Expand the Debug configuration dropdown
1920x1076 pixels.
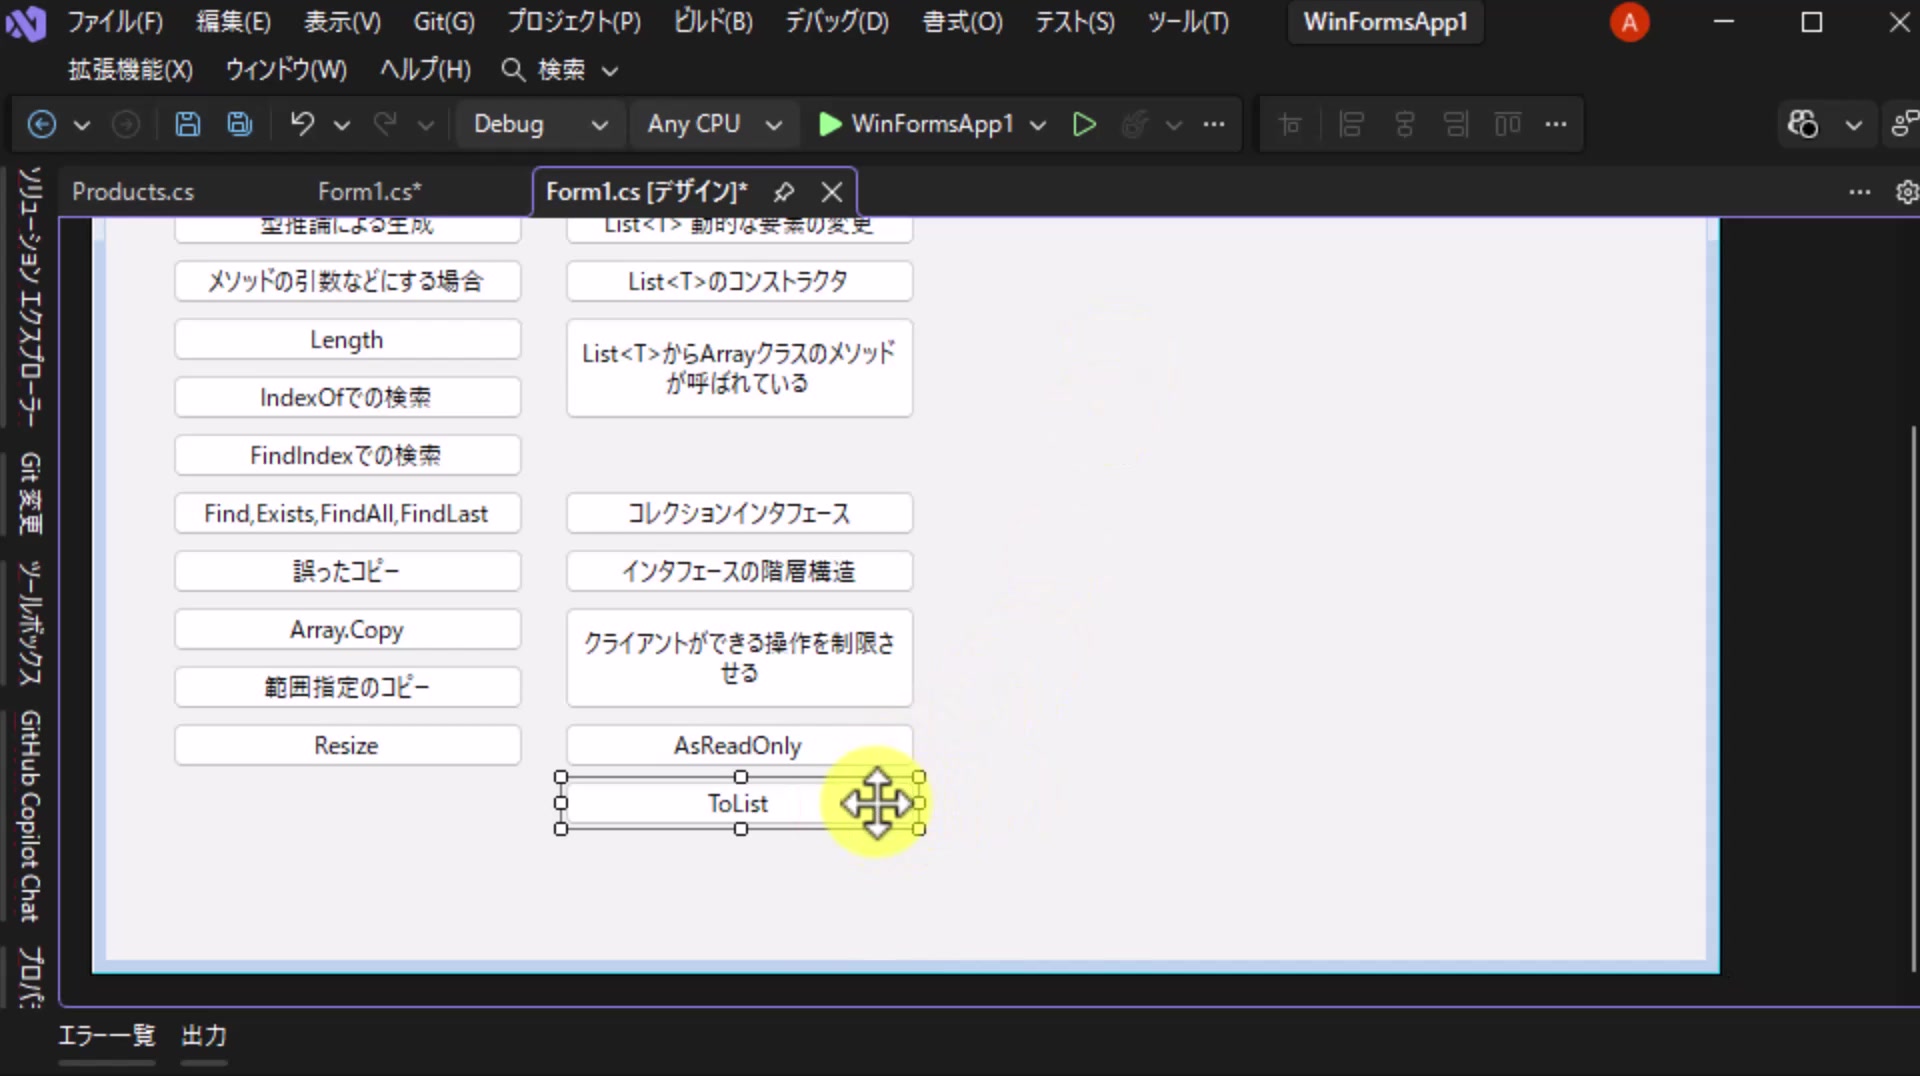(x=600, y=125)
